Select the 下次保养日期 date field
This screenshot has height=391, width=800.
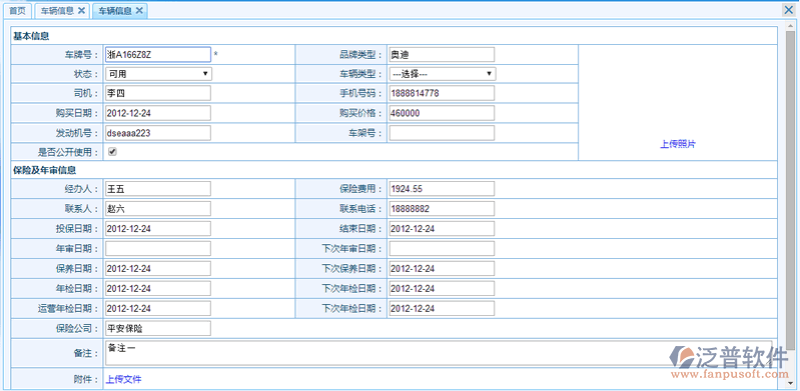tap(441, 268)
